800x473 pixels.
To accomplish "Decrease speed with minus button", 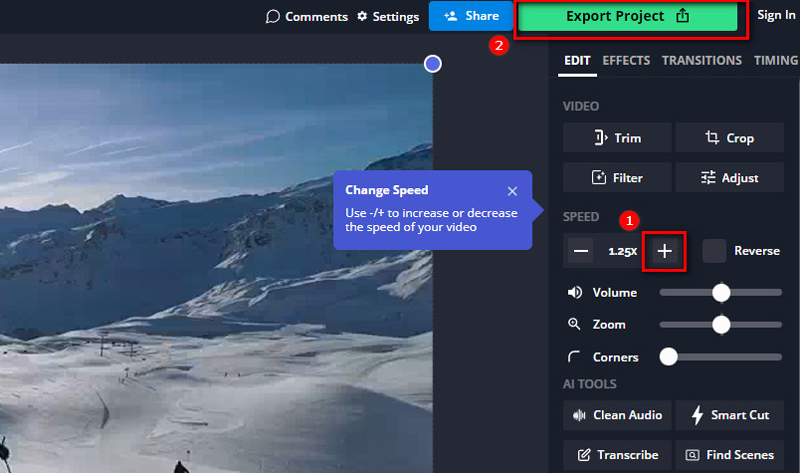I will tap(581, 251).
